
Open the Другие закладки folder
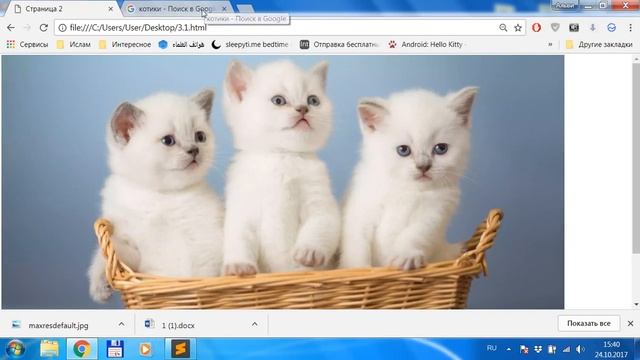pyautogui.click(x=599, y=44)
